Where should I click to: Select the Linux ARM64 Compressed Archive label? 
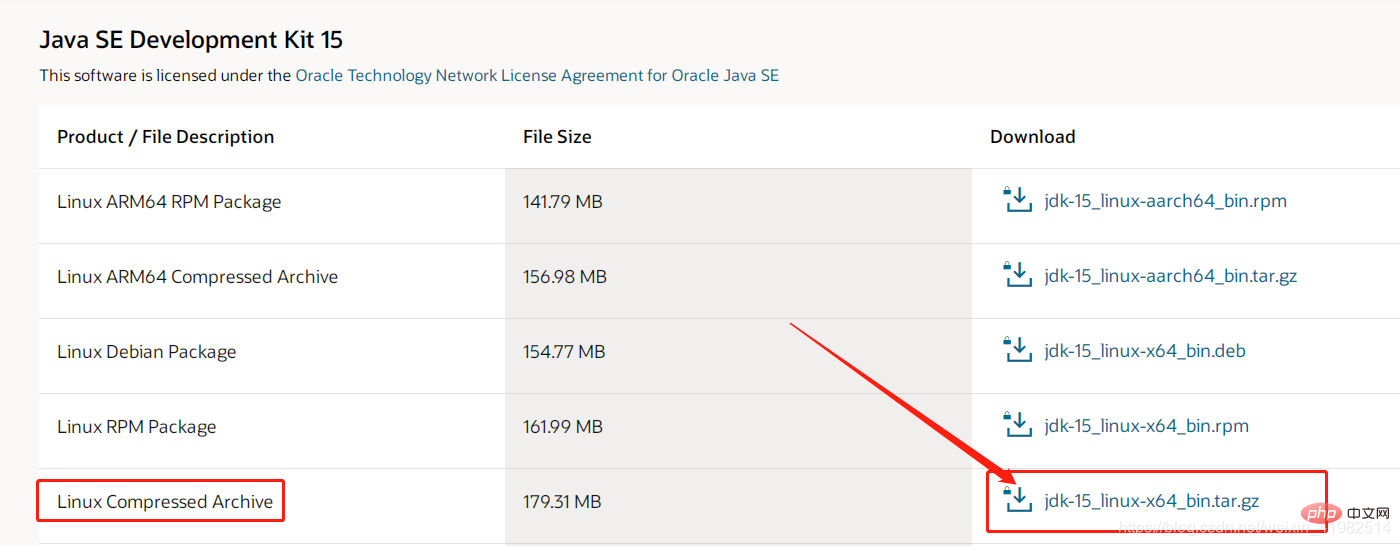pyautogui.click(x=197, y=276)
